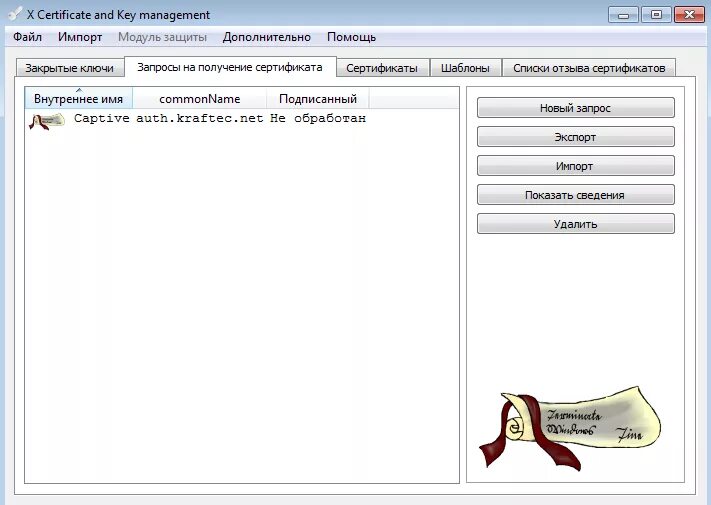Open the Помощь menu
Viewport: 711px width, 505px height.
click(351, 37)
